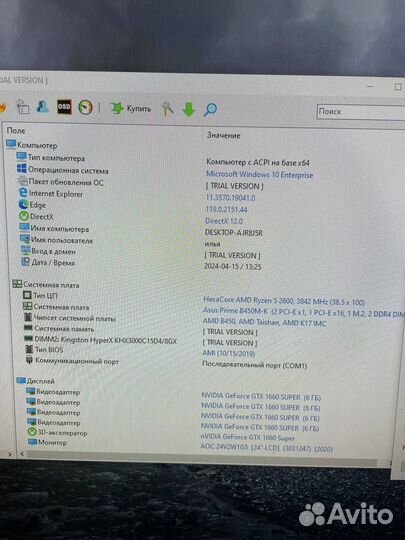
Task: Open the OSD panel icon
Action: point(64,107)
